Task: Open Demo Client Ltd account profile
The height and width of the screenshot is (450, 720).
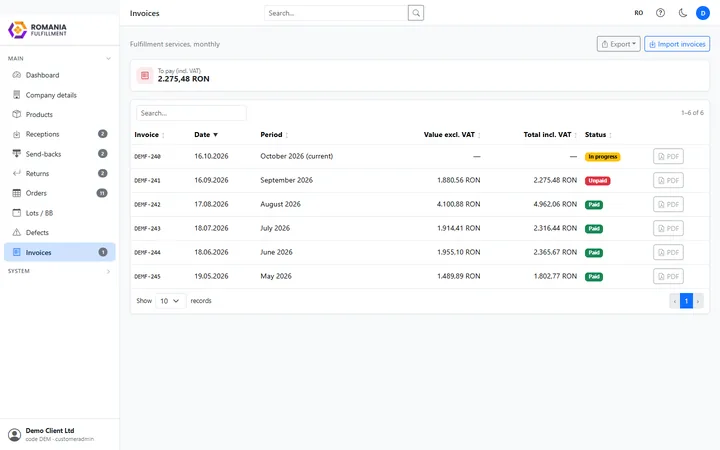Action: 60,434
